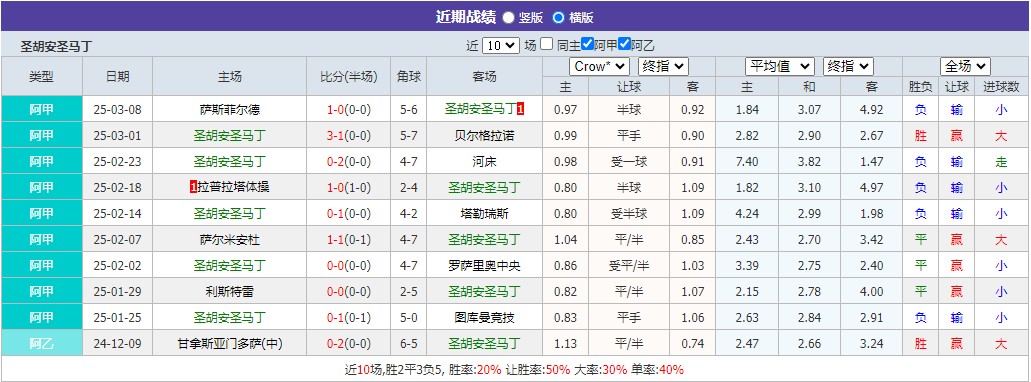Click the 比分(半场) column header
The image size is (1031, 382).
348,76
